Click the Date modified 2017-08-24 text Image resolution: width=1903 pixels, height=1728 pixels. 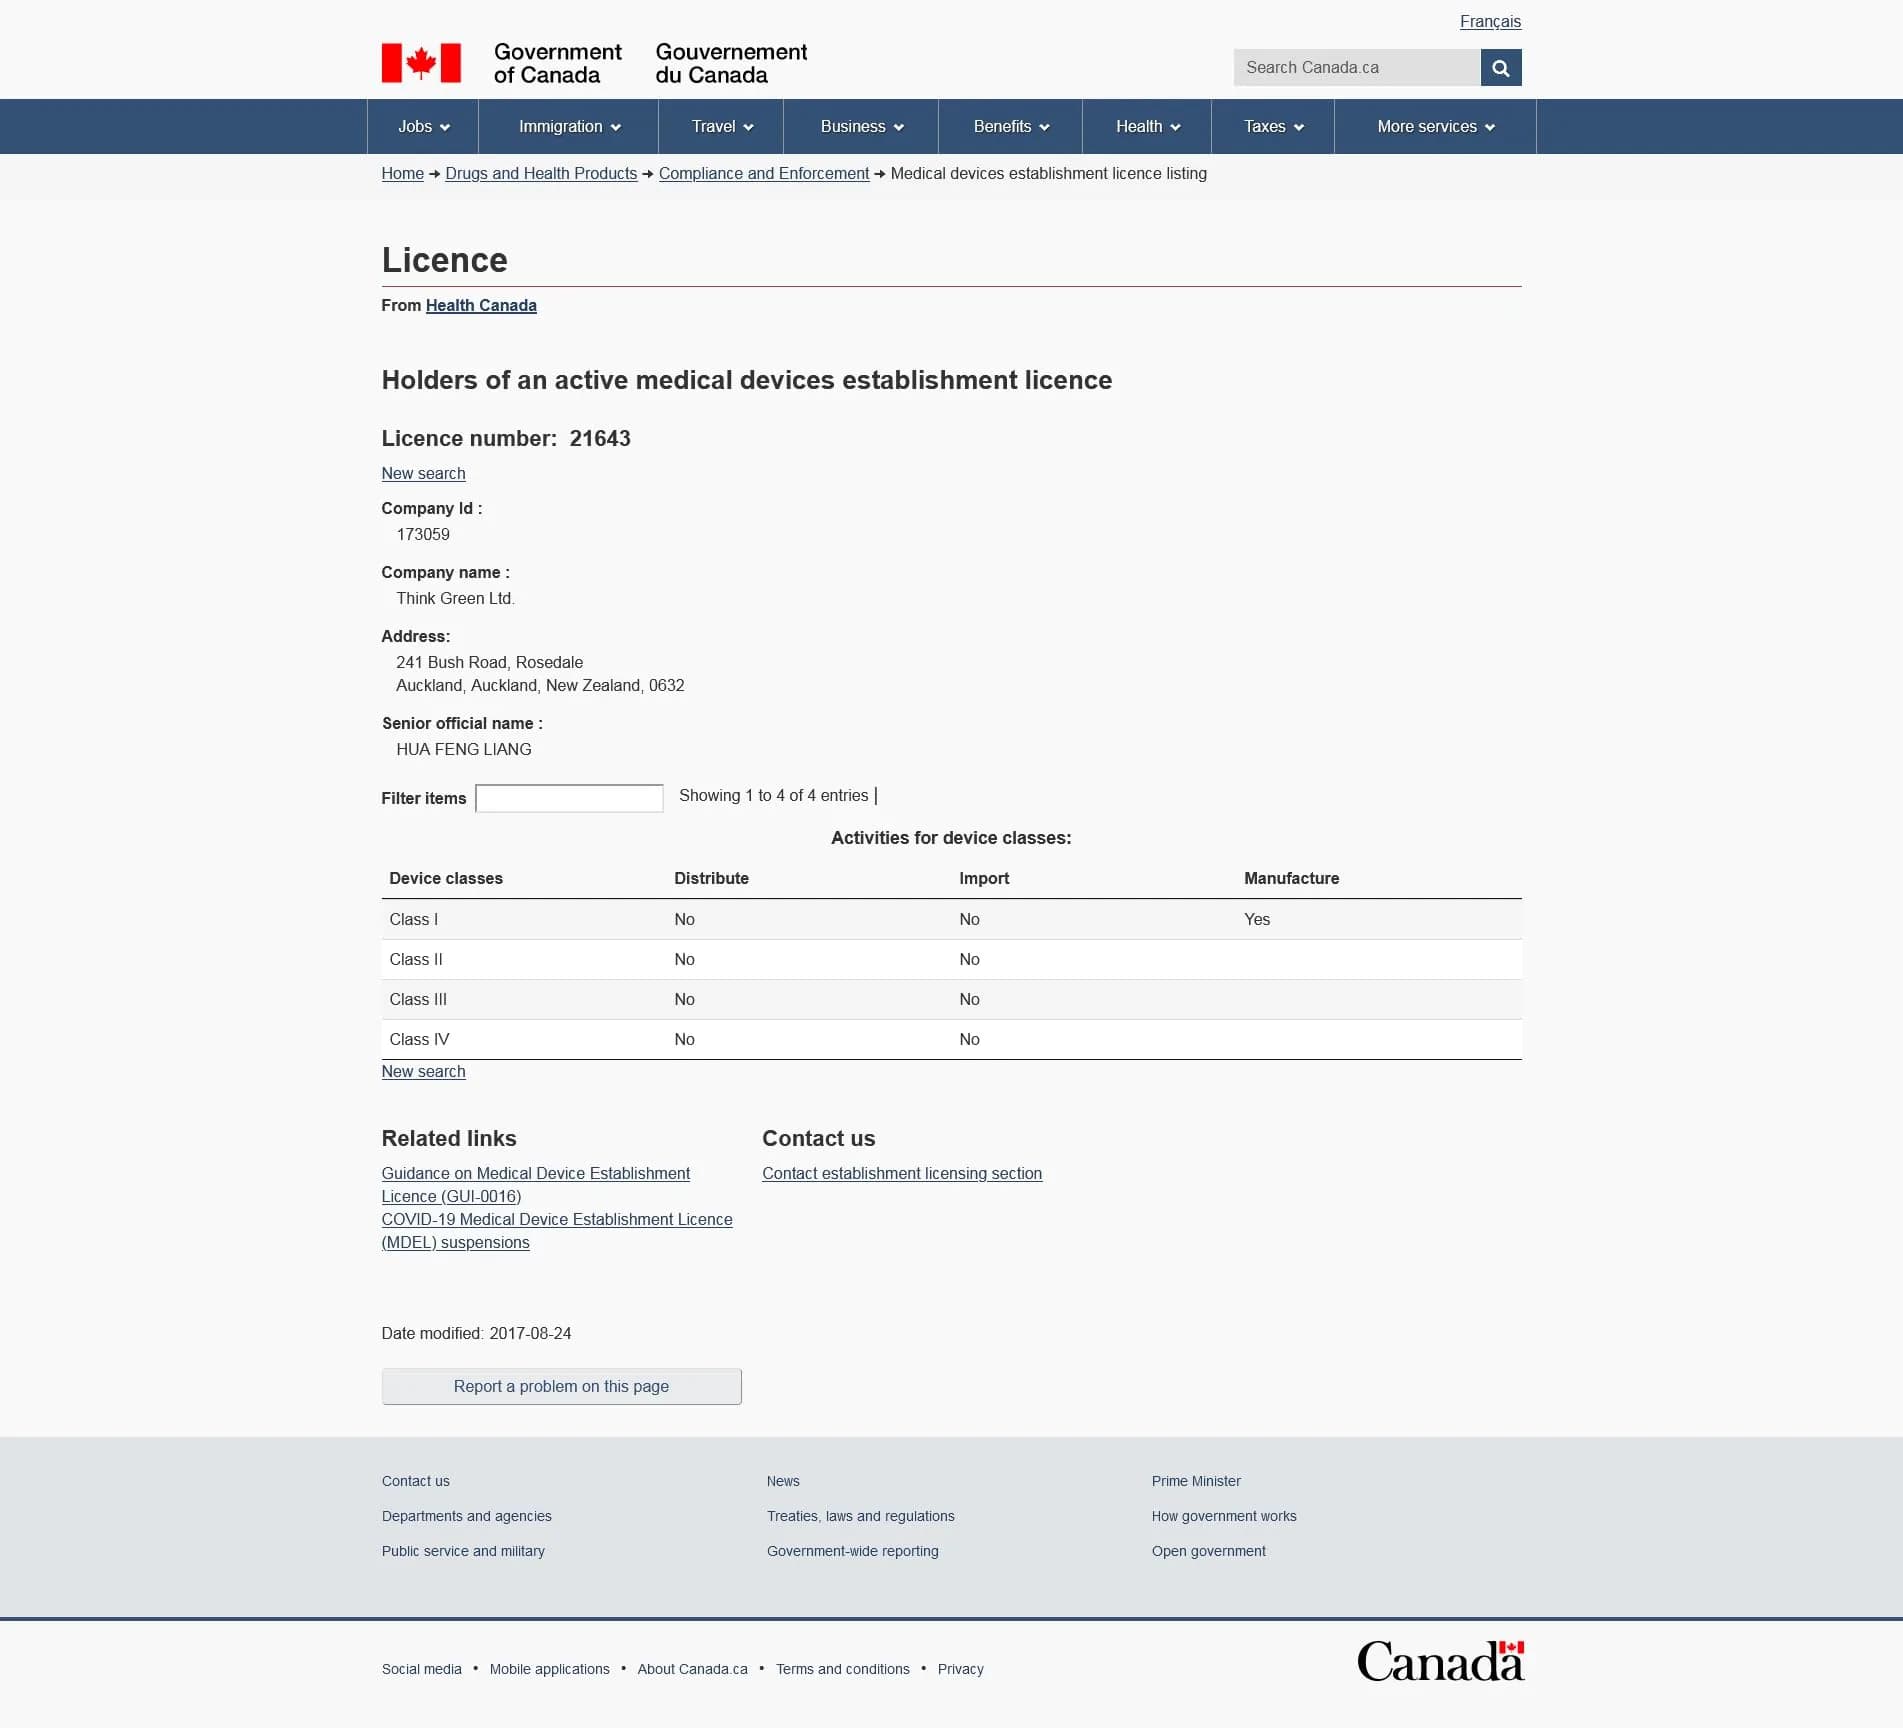[477, 1334]
